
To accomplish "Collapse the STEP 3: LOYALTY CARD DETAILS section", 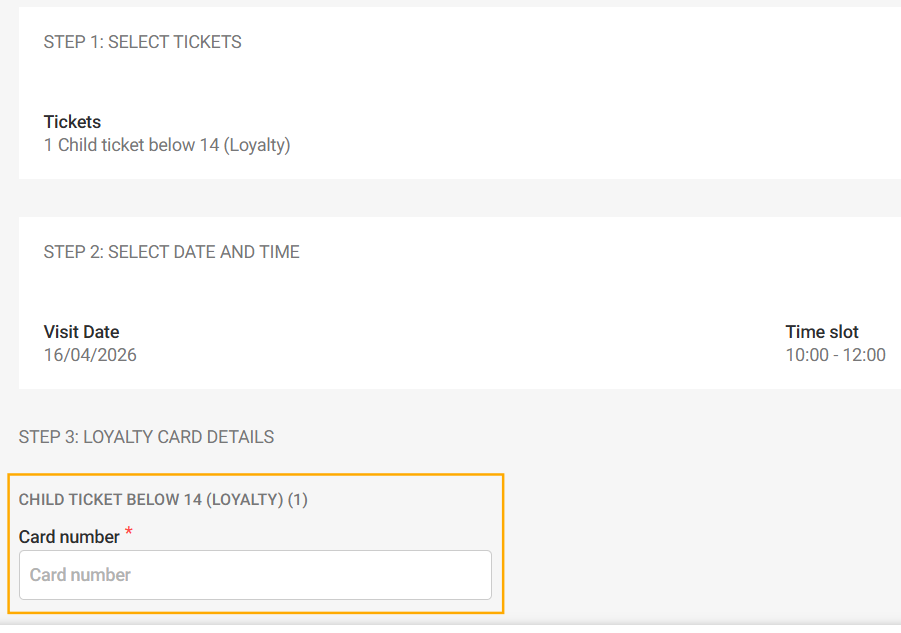I will pyautogui.click(x=147, y=437).
